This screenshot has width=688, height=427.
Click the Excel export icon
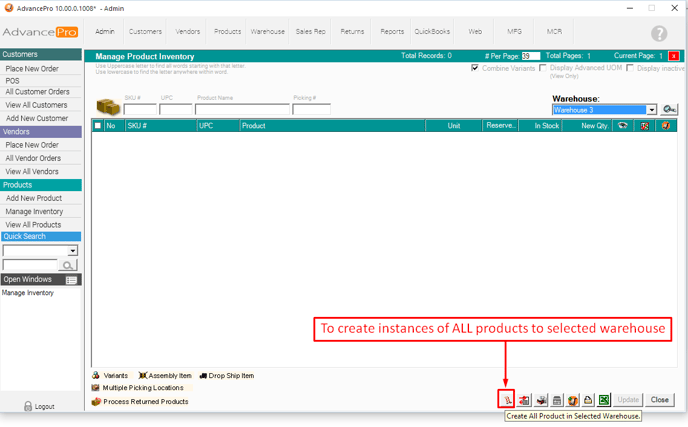point(604,400)
